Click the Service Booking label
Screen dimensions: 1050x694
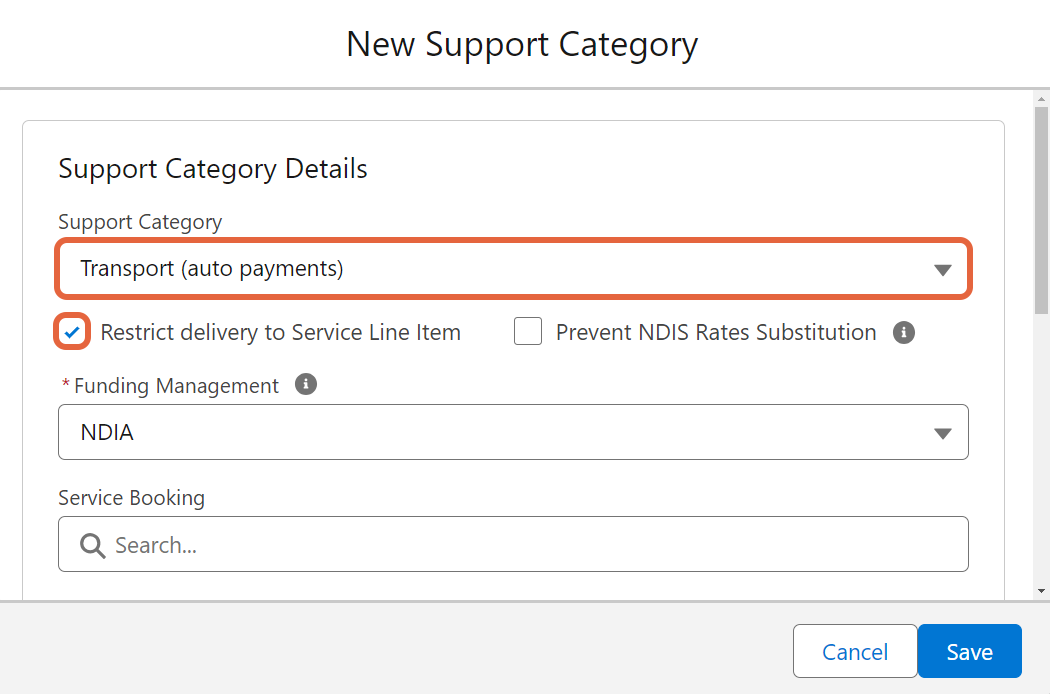131,498
